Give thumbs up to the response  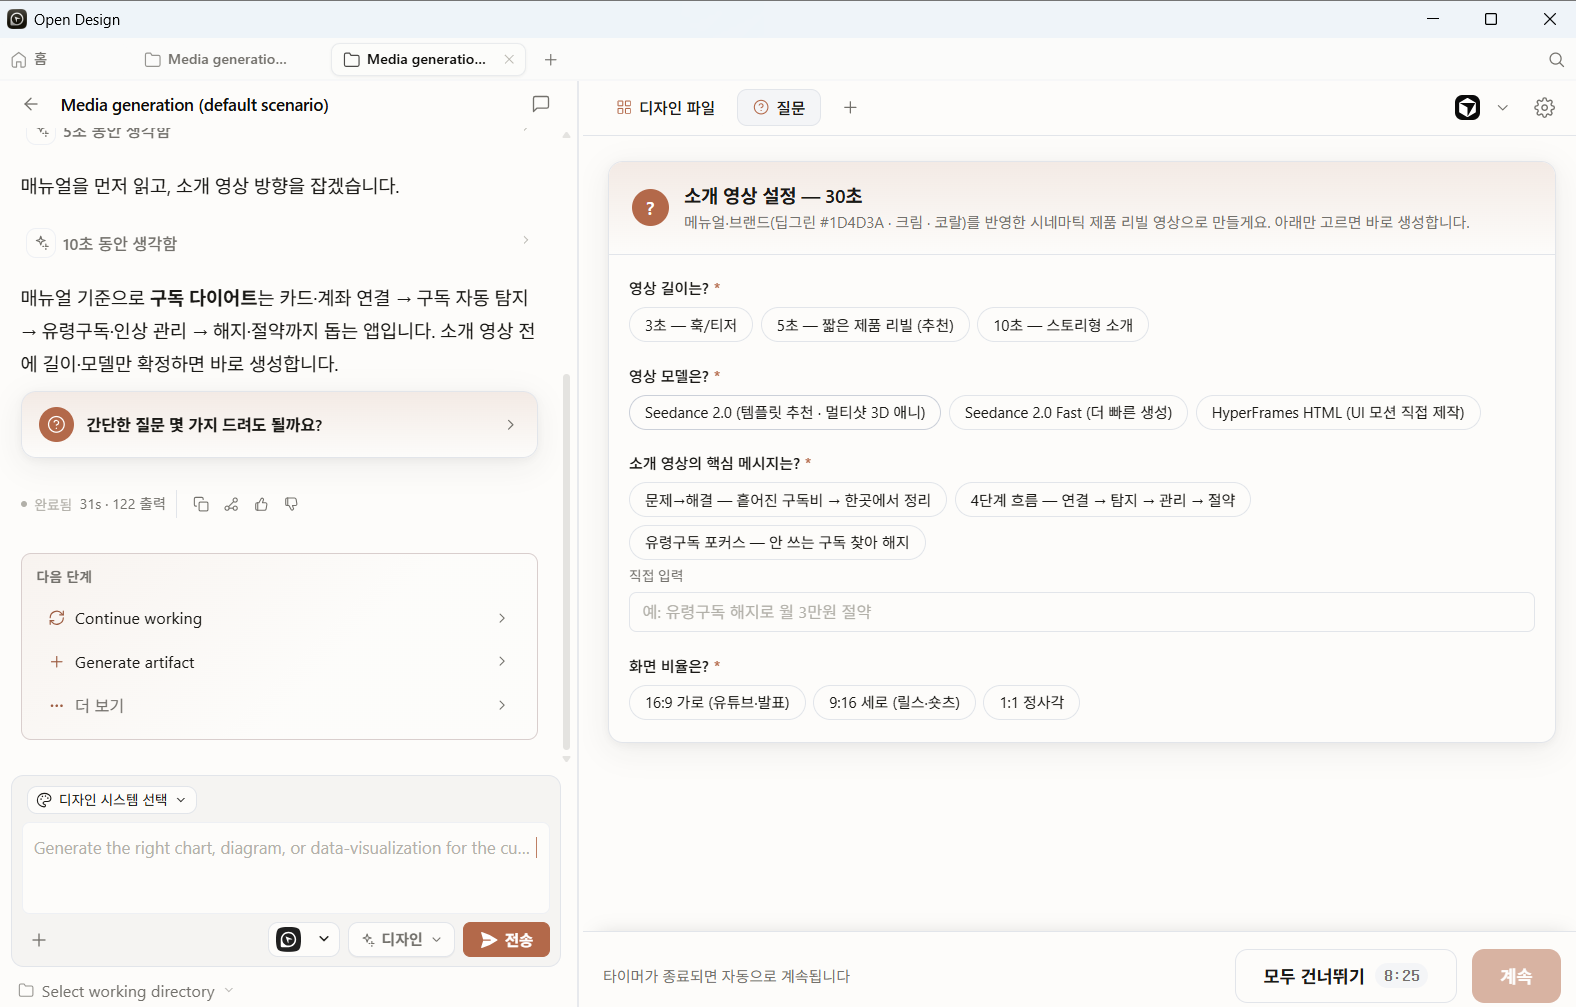[261, 504]
